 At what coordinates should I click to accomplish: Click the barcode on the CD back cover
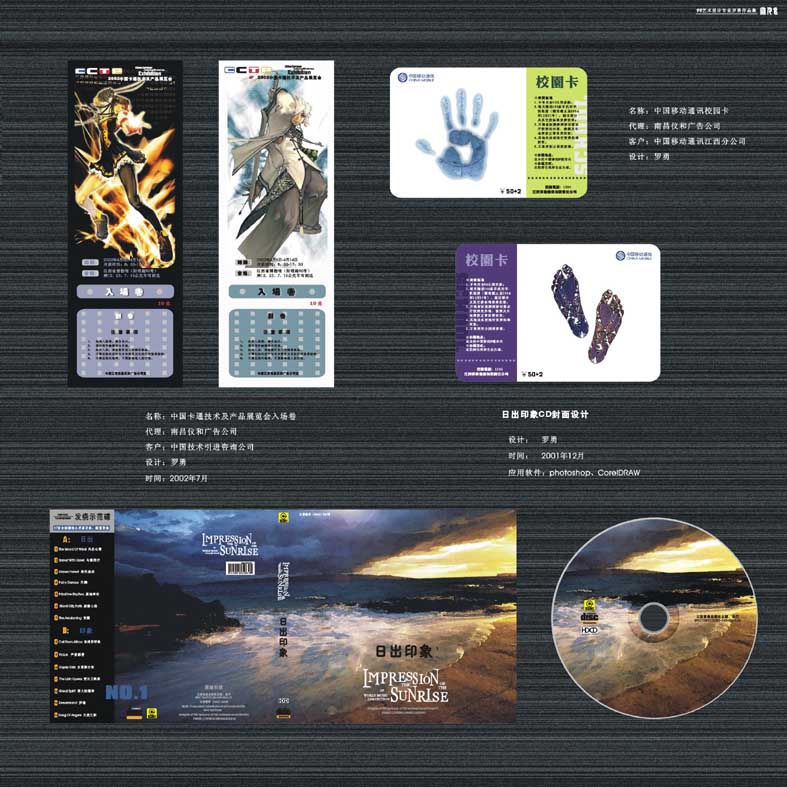(x=240, y=568)
